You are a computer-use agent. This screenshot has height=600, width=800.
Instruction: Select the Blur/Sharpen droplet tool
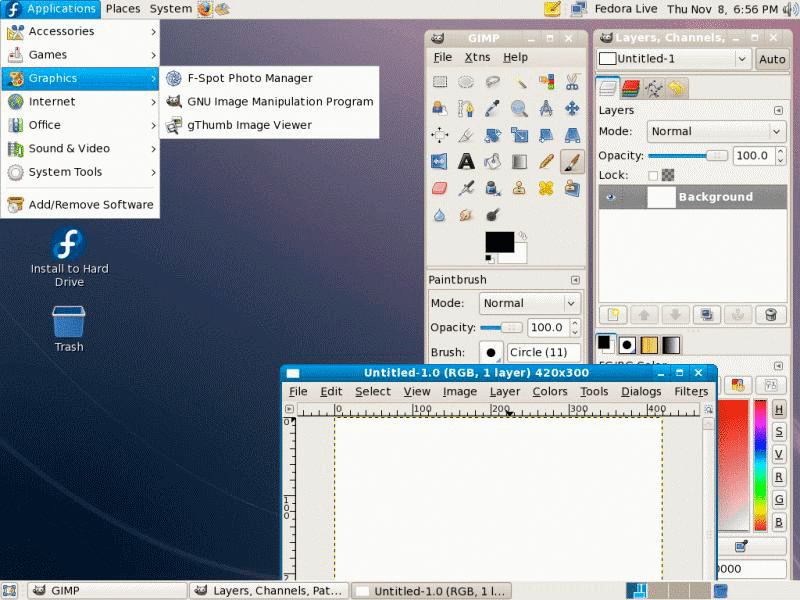[x=440, y=215]
